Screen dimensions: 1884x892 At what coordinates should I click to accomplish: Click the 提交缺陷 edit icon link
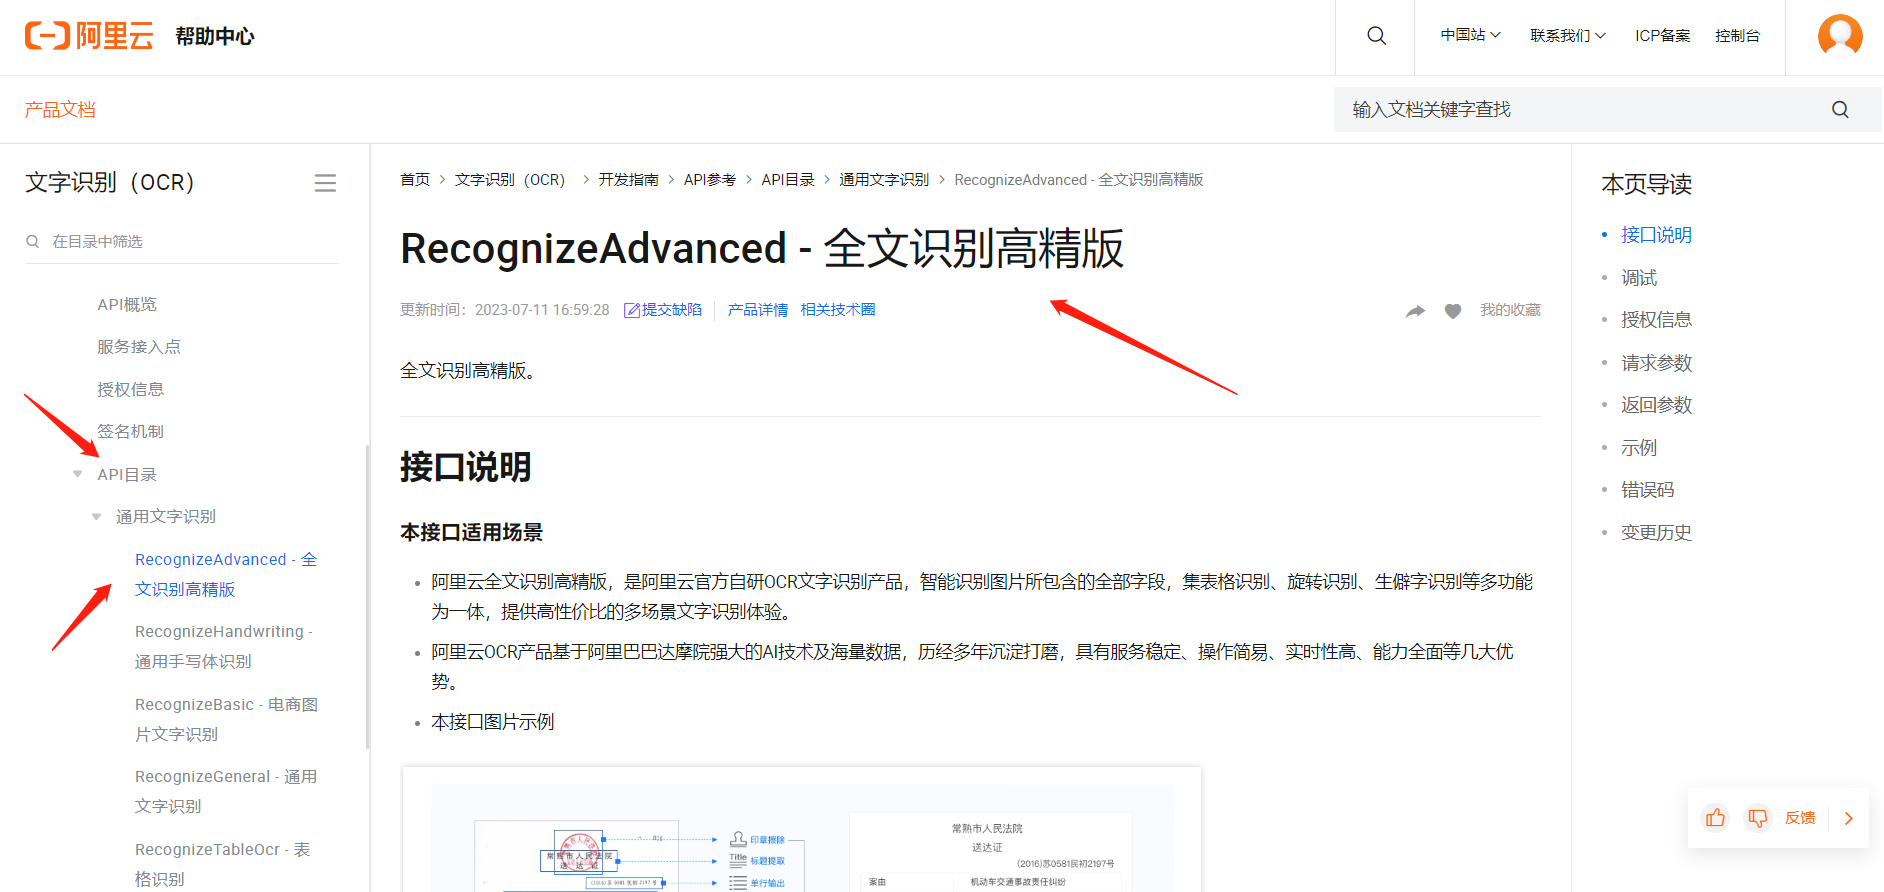663,310
